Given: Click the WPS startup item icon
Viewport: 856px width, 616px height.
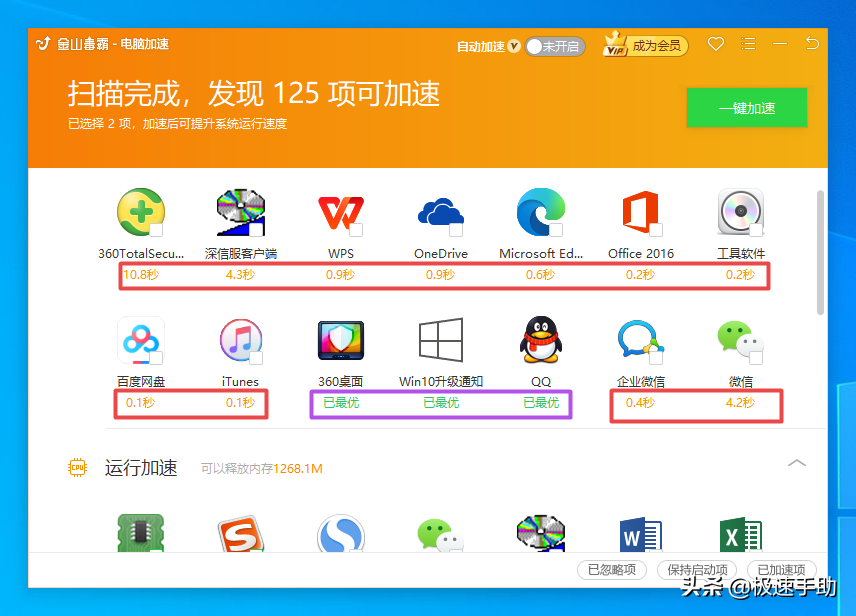Looking at the screenshot, I should point(341,213).
